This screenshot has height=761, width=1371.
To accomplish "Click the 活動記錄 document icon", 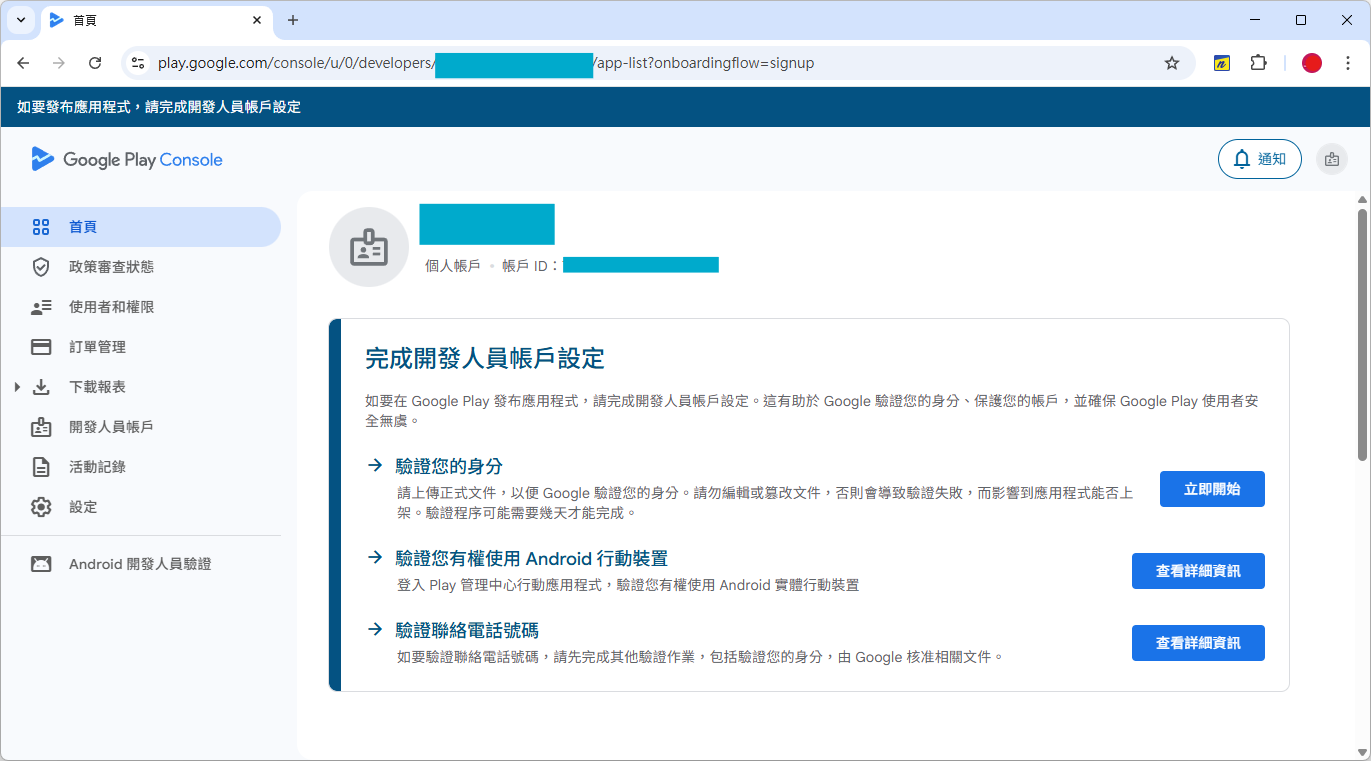I will coord(41,467).
